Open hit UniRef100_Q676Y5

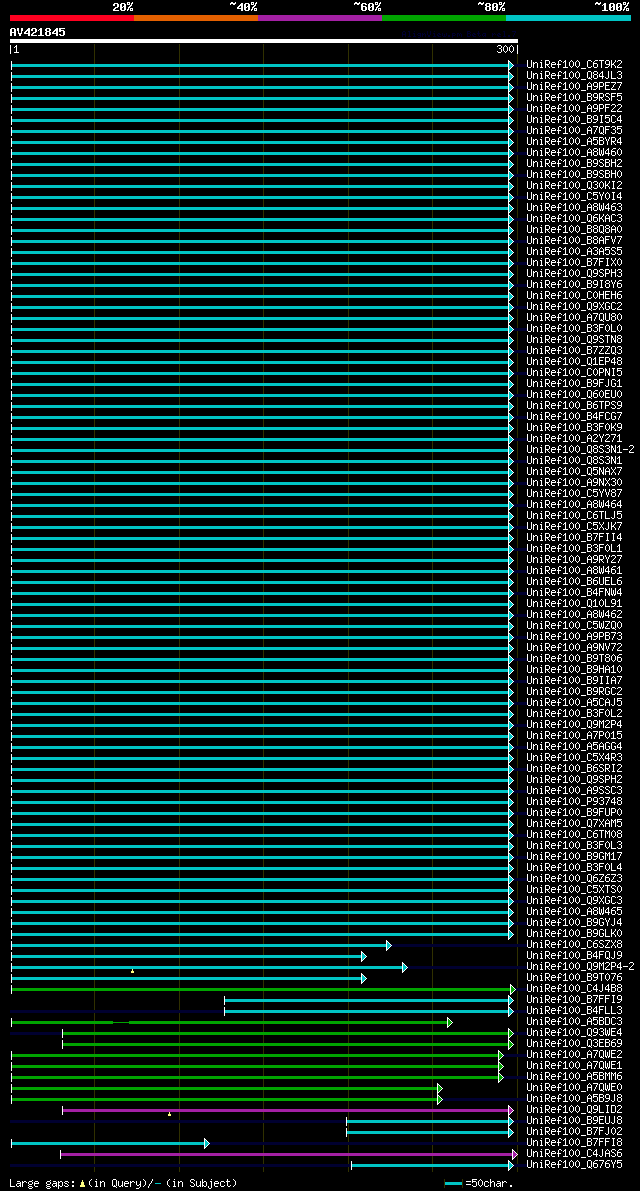tap(574, 1165)
